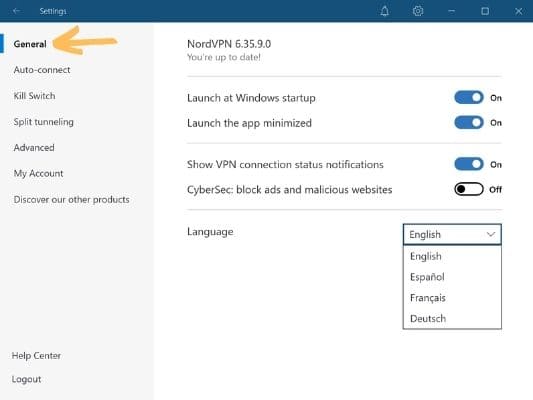Minimize the NordVPN window
Screen dimensions: 533x400
click(451, 11)
